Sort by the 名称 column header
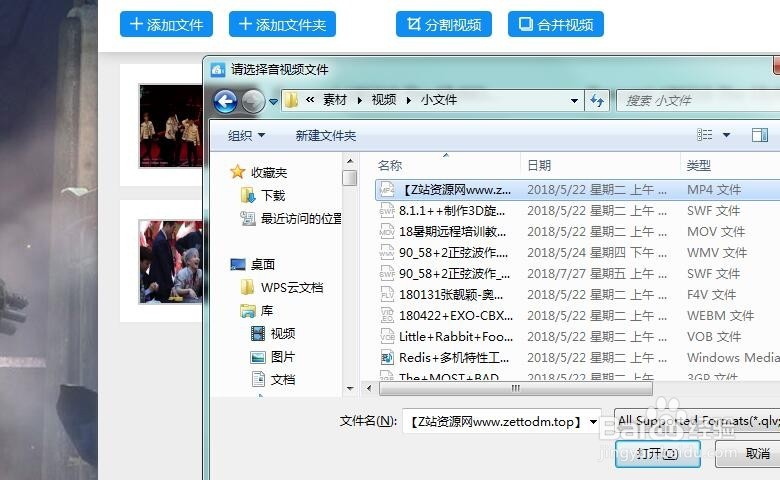The height and width of the screenshot is (480, 780). 390,165
